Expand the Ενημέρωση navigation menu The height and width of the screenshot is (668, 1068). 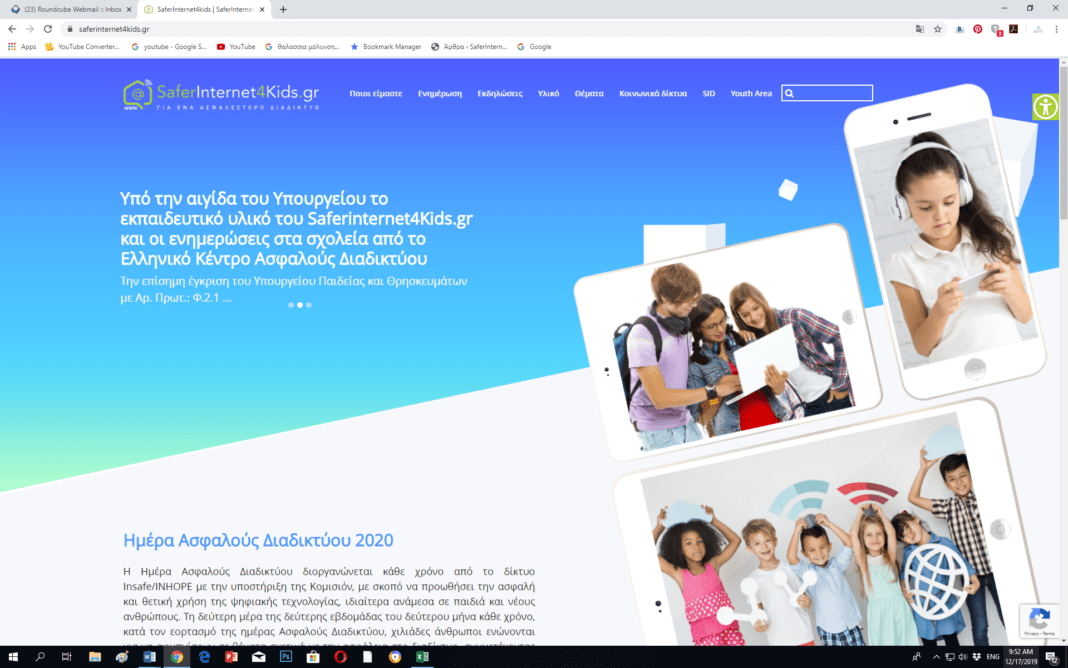[439, 93]
